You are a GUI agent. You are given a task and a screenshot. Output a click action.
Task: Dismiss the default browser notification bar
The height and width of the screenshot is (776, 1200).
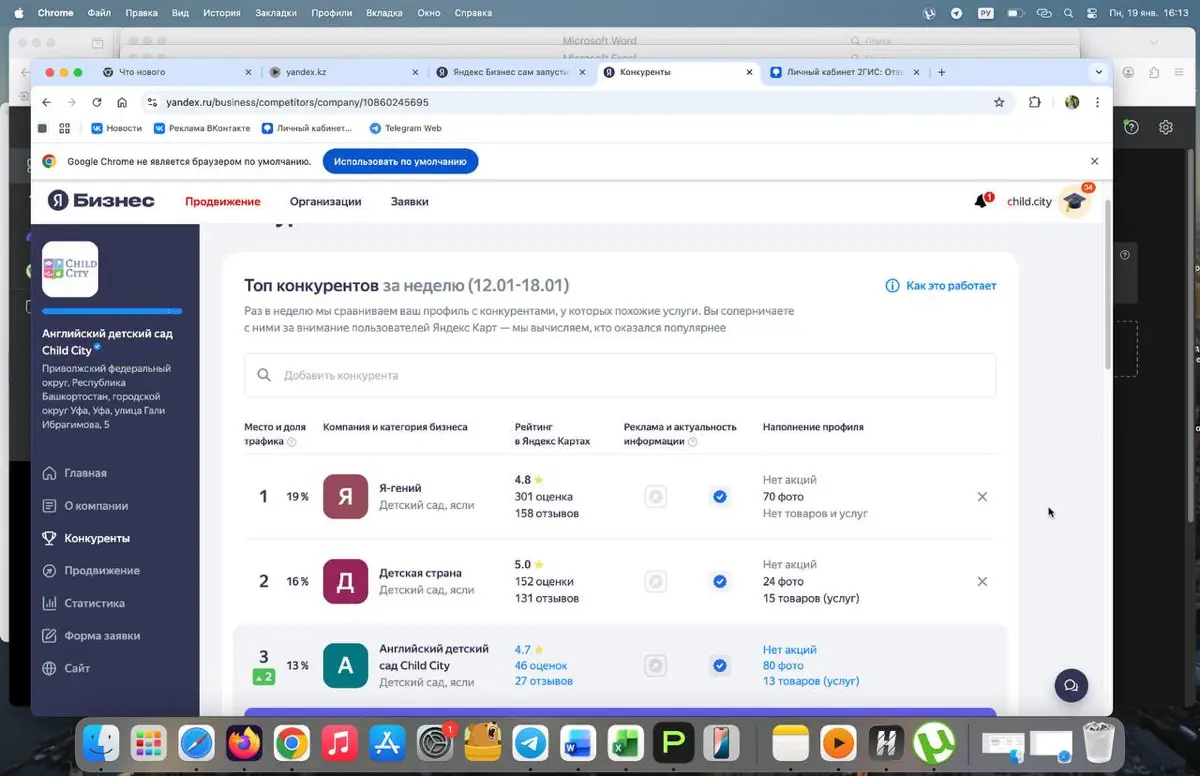click(1094, 161)
